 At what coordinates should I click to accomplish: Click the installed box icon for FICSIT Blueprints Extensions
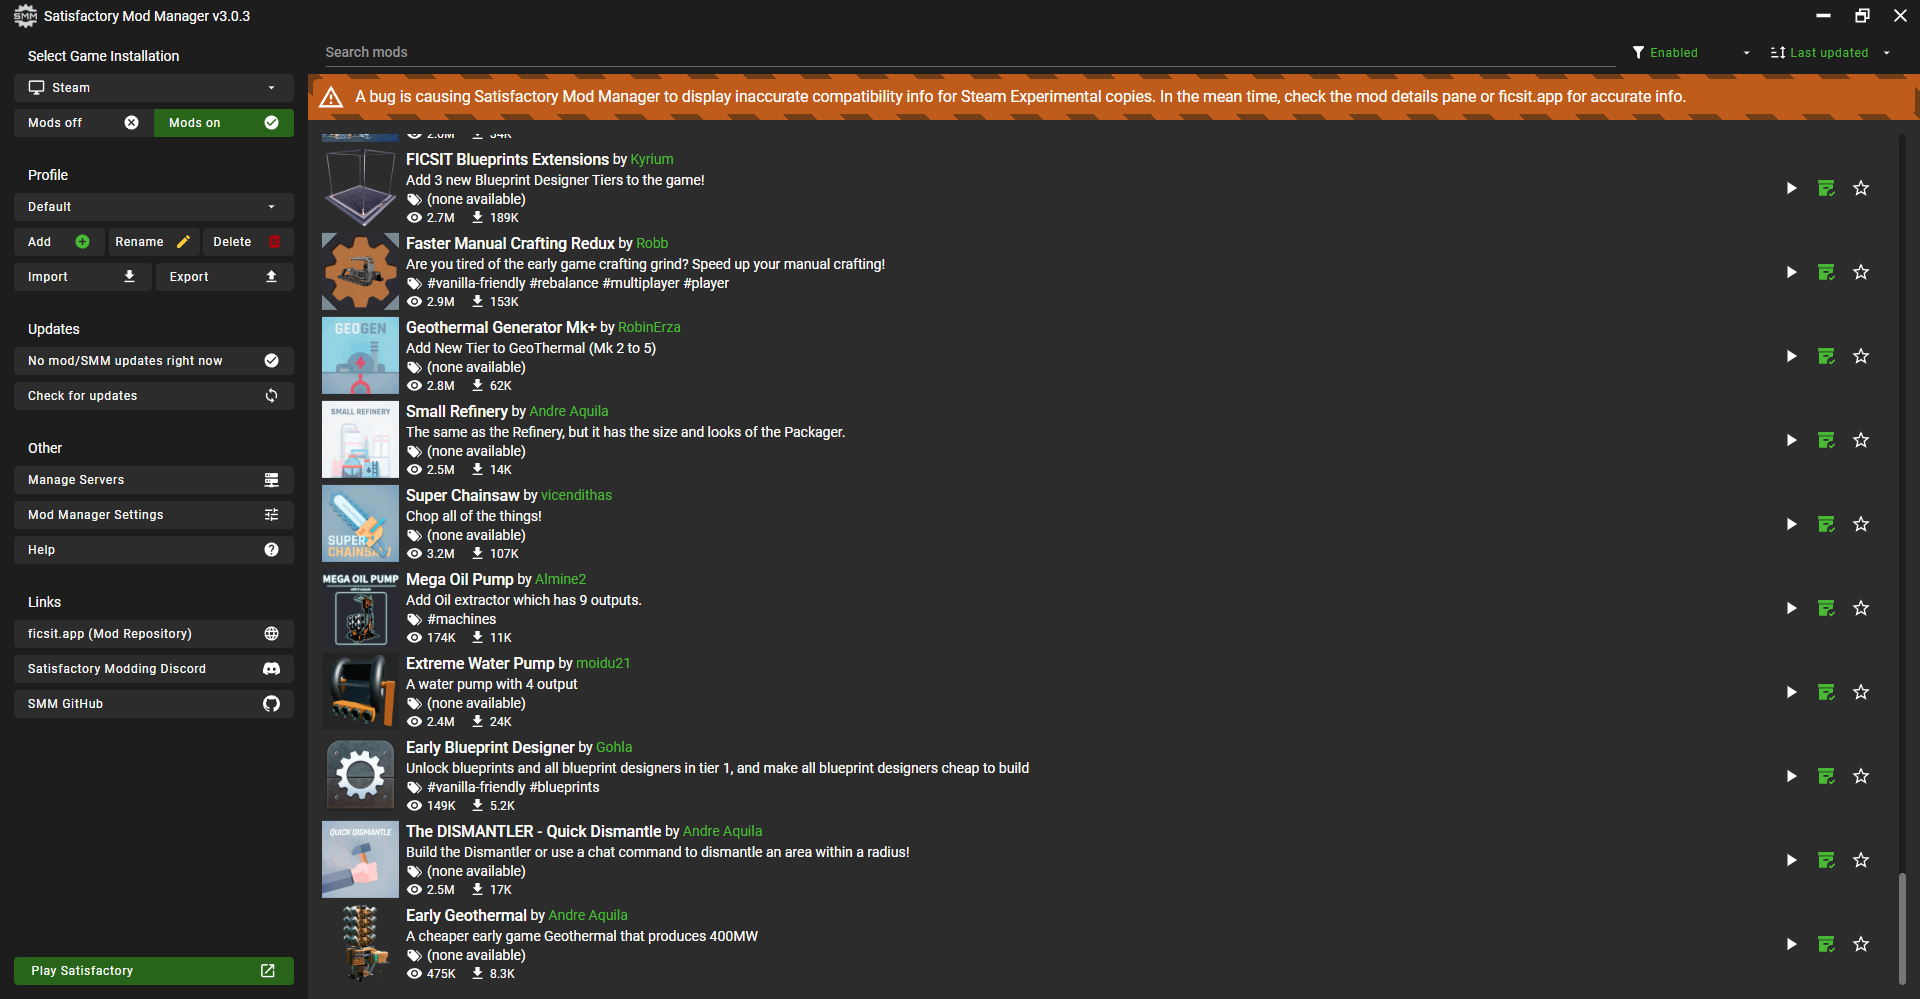click(x=1826, y=188)
